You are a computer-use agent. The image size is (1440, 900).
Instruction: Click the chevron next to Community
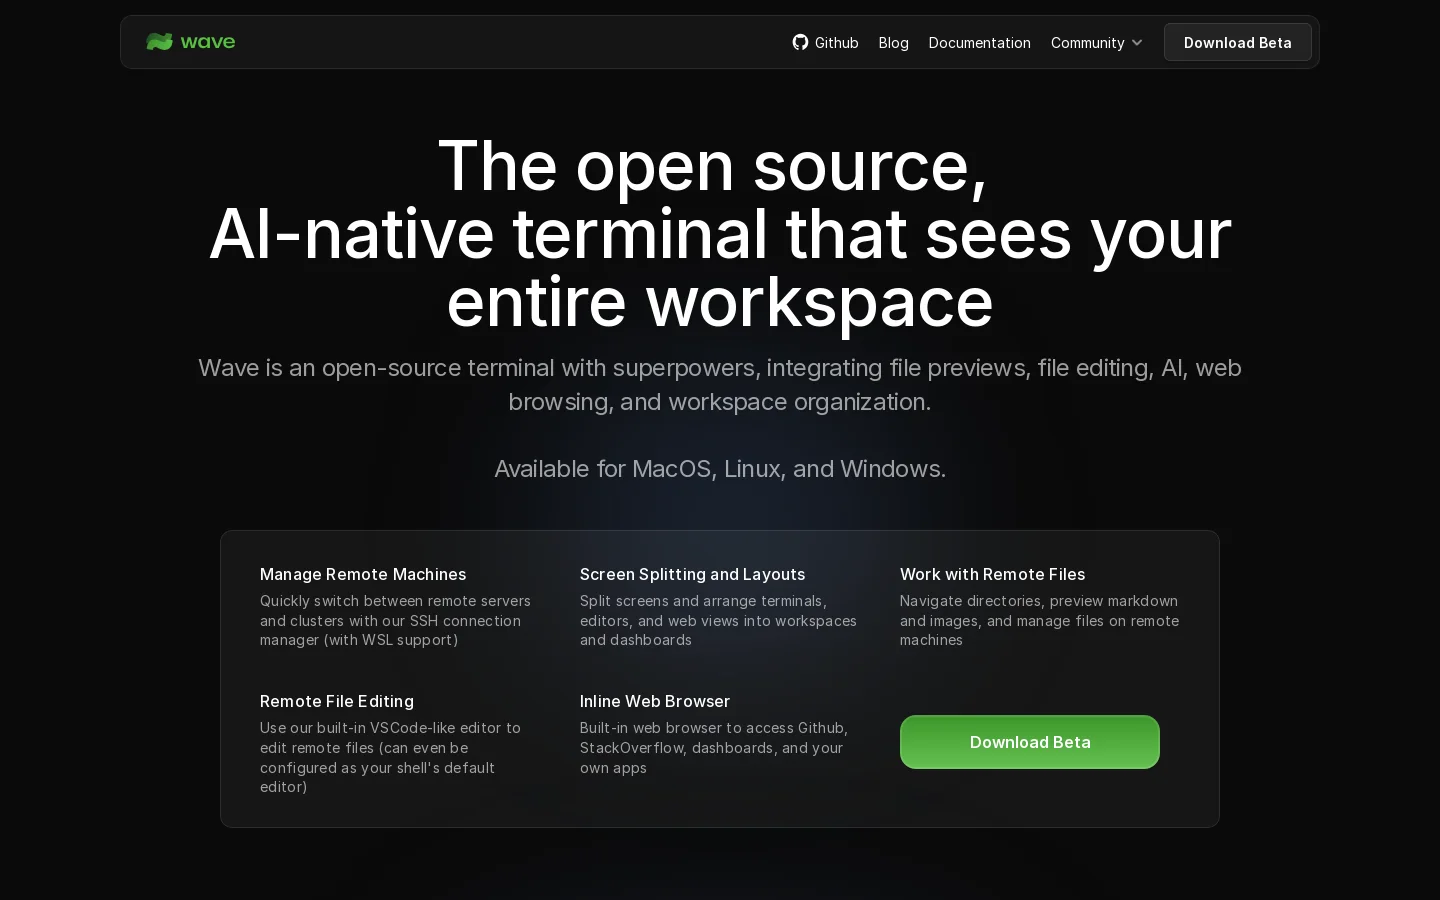1137,43
